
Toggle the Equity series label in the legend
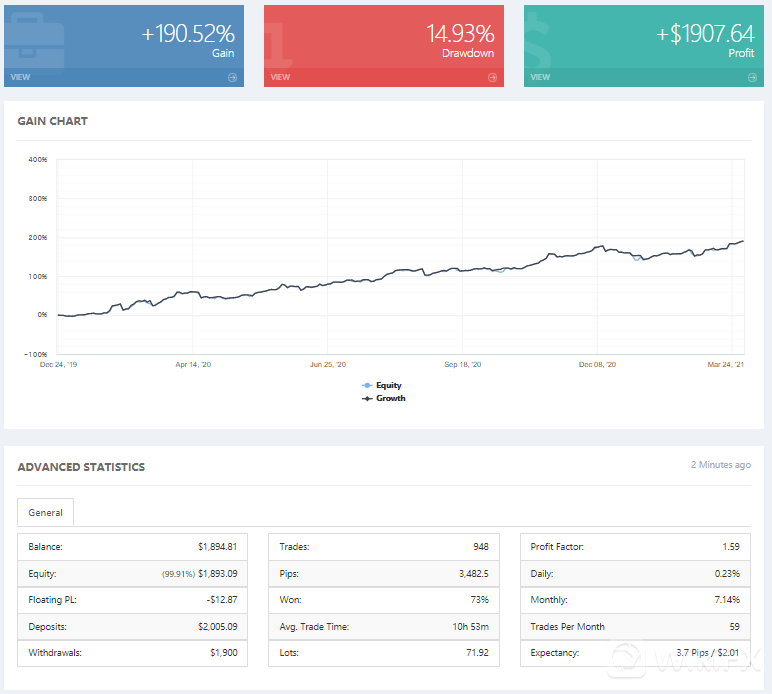pos(388,385)
